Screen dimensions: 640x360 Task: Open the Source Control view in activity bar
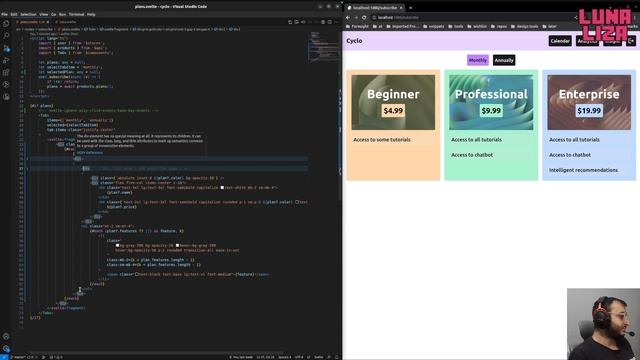pos(6,48)
